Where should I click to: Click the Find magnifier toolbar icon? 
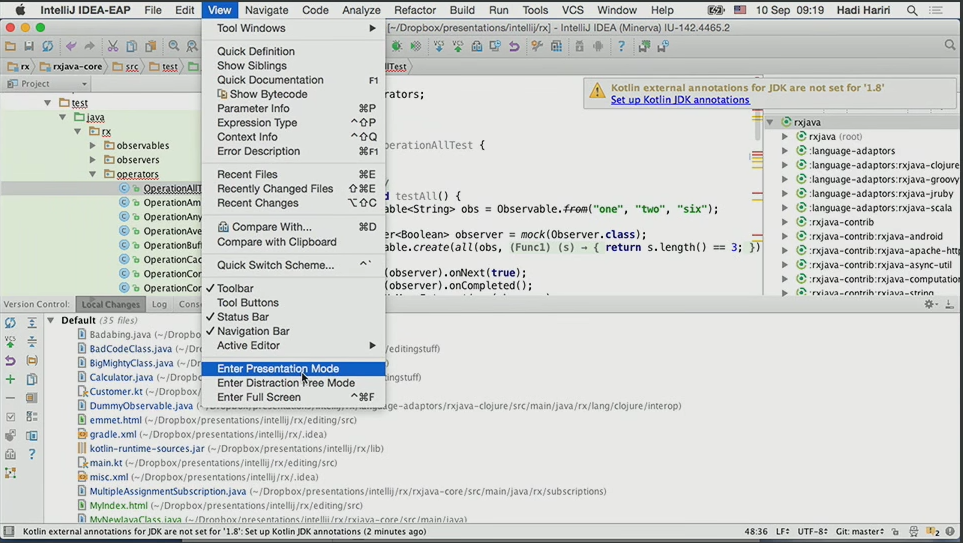click(174, 46)
